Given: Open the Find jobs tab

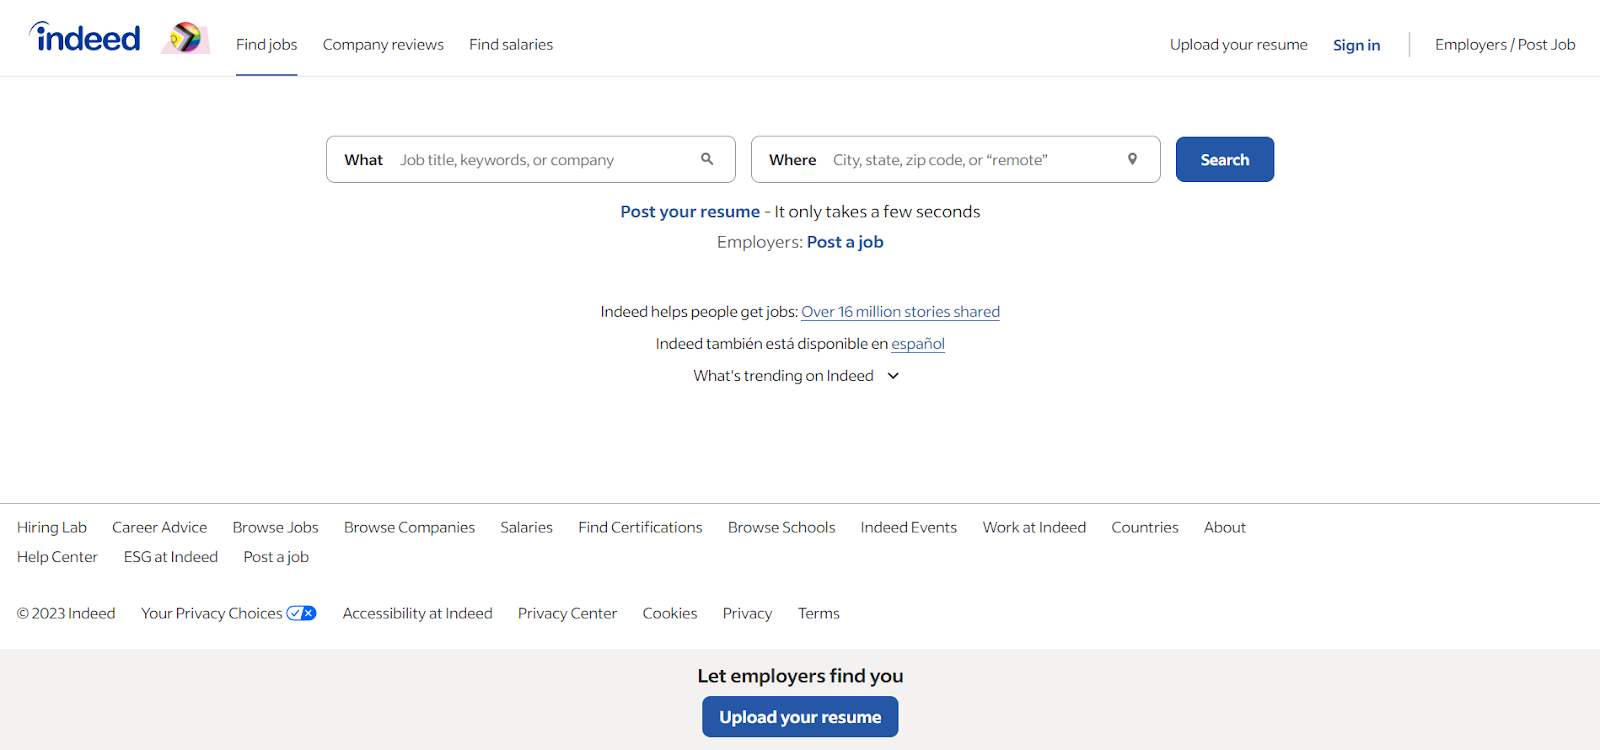Looking at the screenshot, I should tap(266, 44).
